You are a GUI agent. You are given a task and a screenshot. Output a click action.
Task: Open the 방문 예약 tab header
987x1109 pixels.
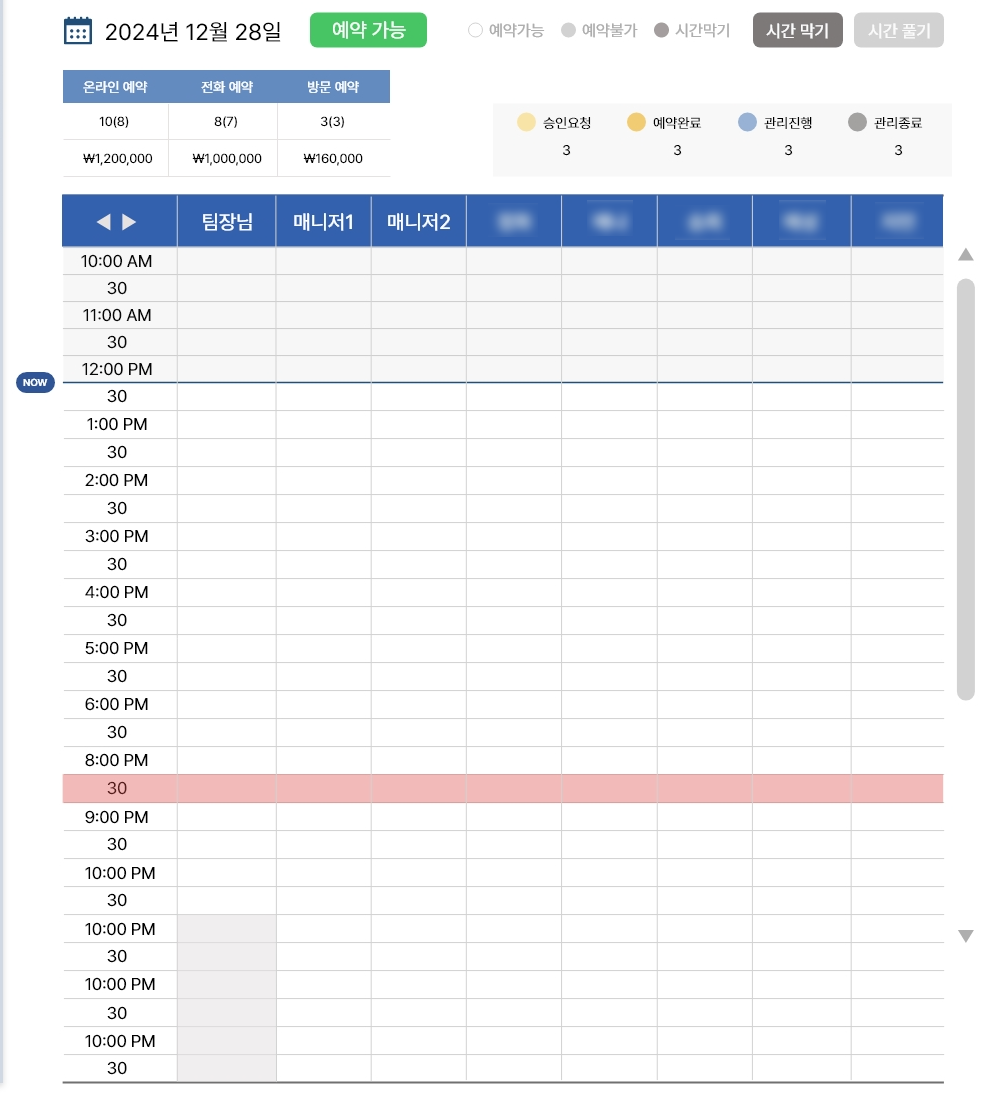click(x=333, y=87)
